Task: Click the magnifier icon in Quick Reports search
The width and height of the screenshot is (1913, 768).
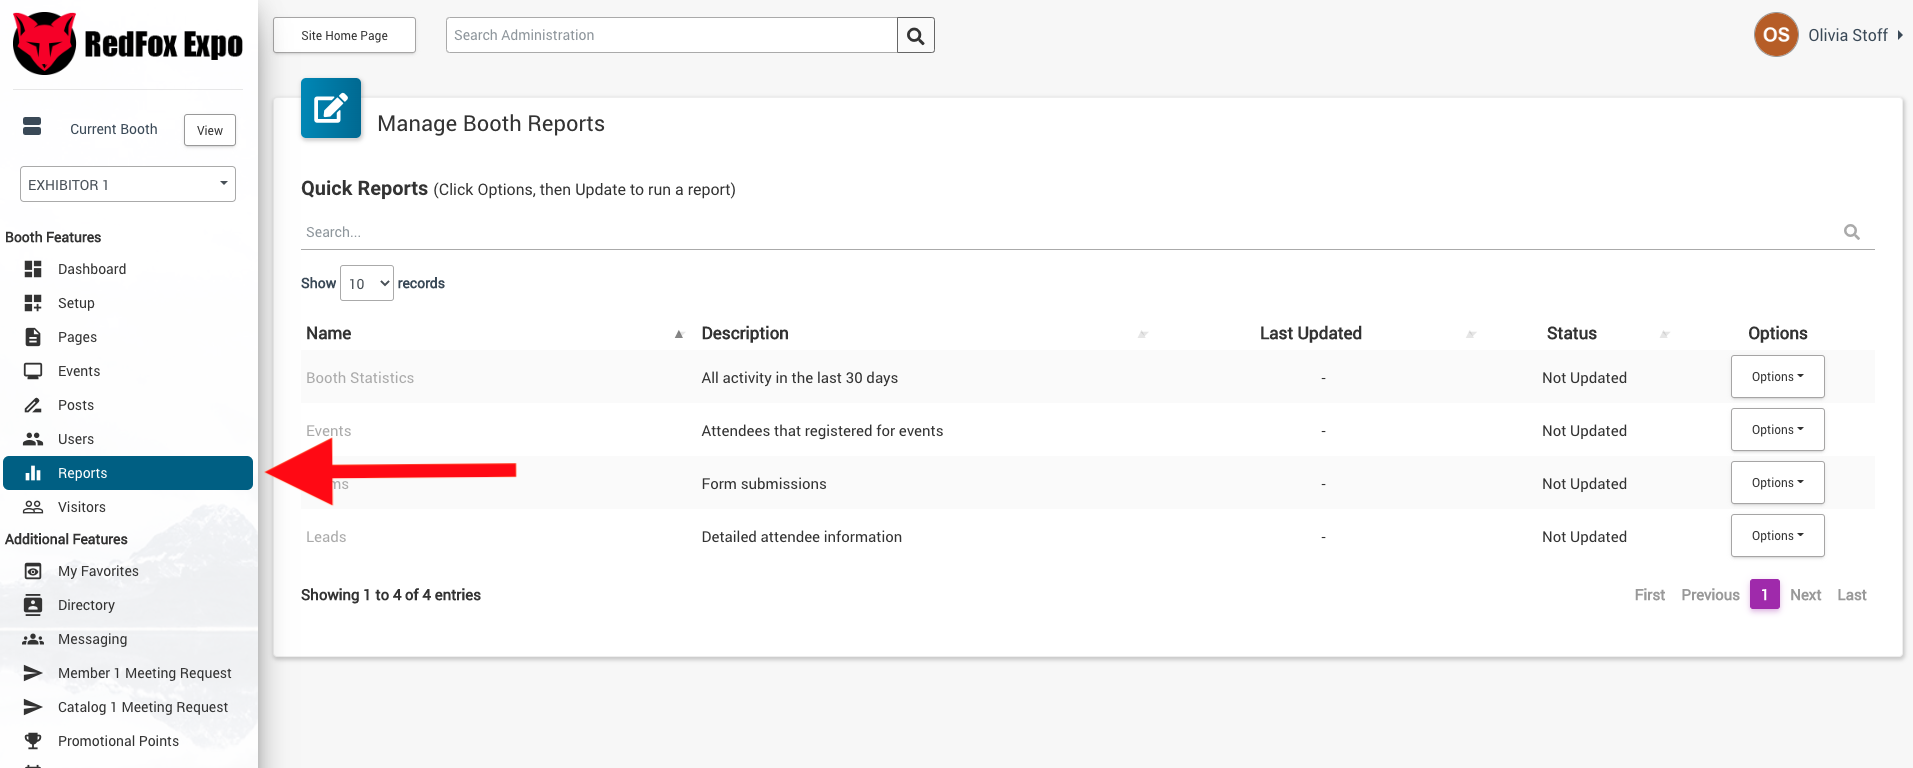Action: (1852, 232)
